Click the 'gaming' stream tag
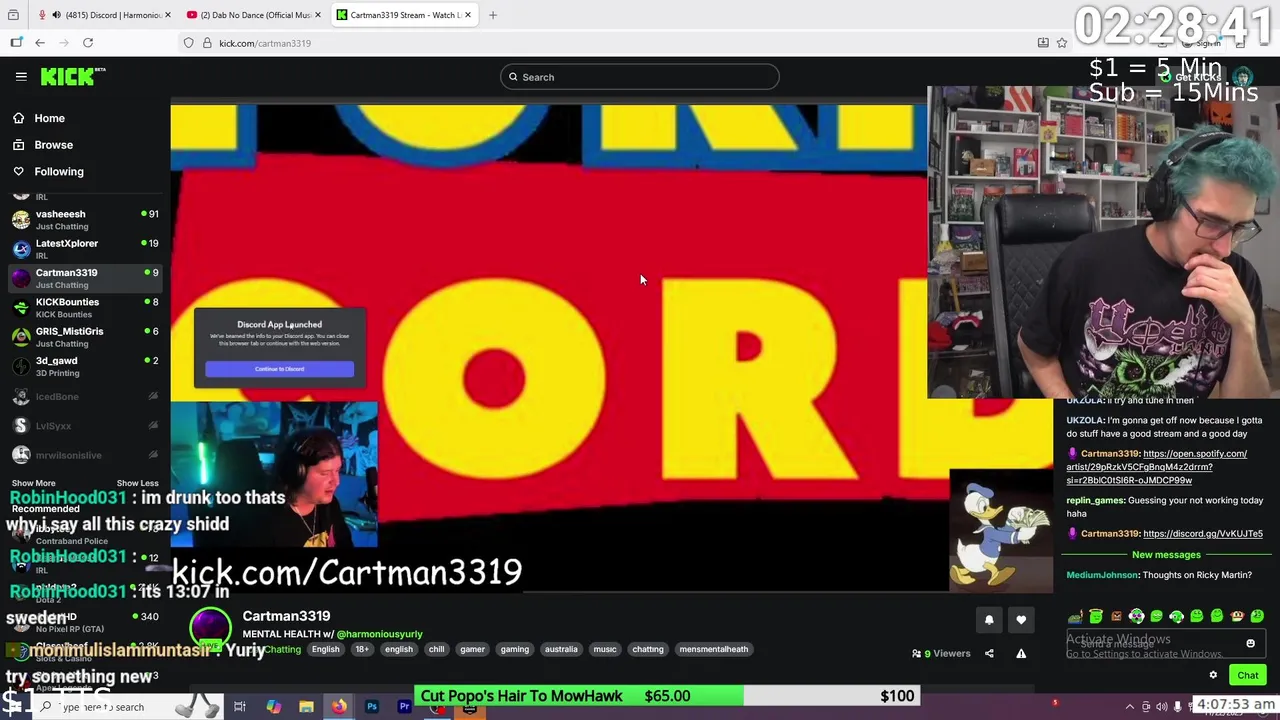This screenshot has height=720, width=1280. 515,649
